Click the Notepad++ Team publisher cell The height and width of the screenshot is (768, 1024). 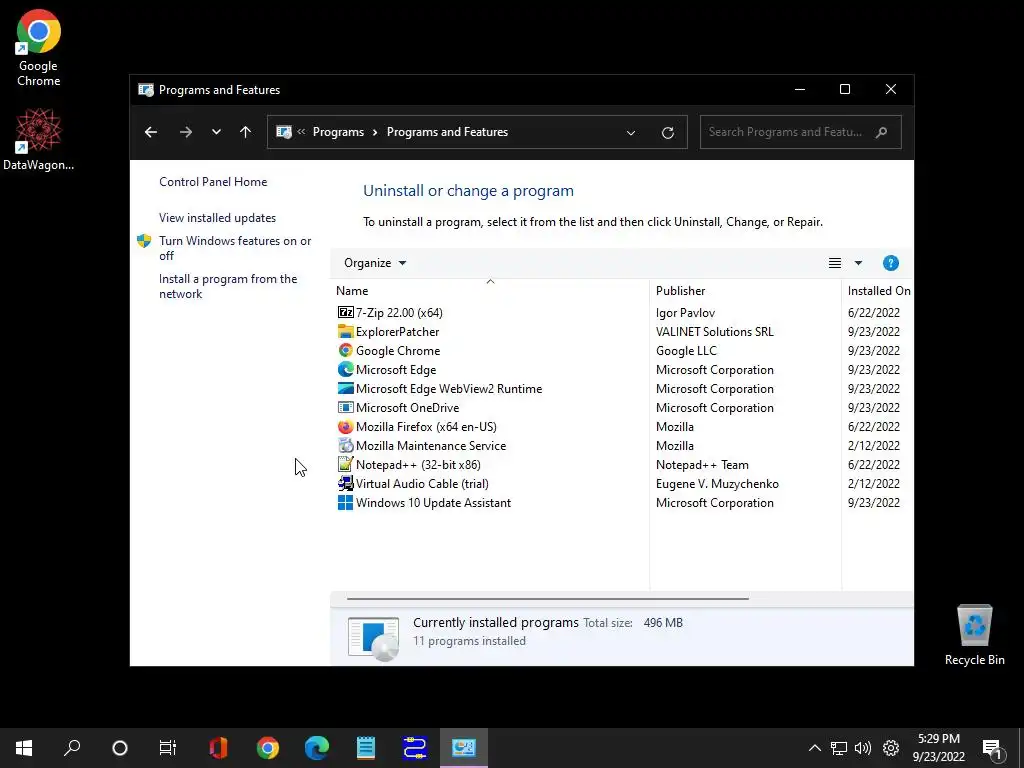(702, 464)
